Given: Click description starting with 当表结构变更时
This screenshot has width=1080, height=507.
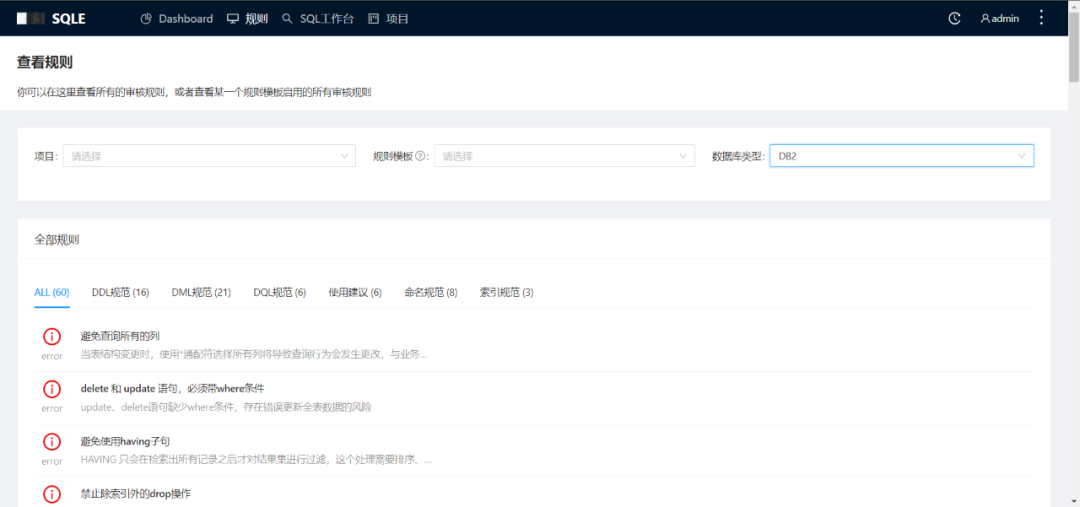Looking at the screenshot, I should pos(253,355).
